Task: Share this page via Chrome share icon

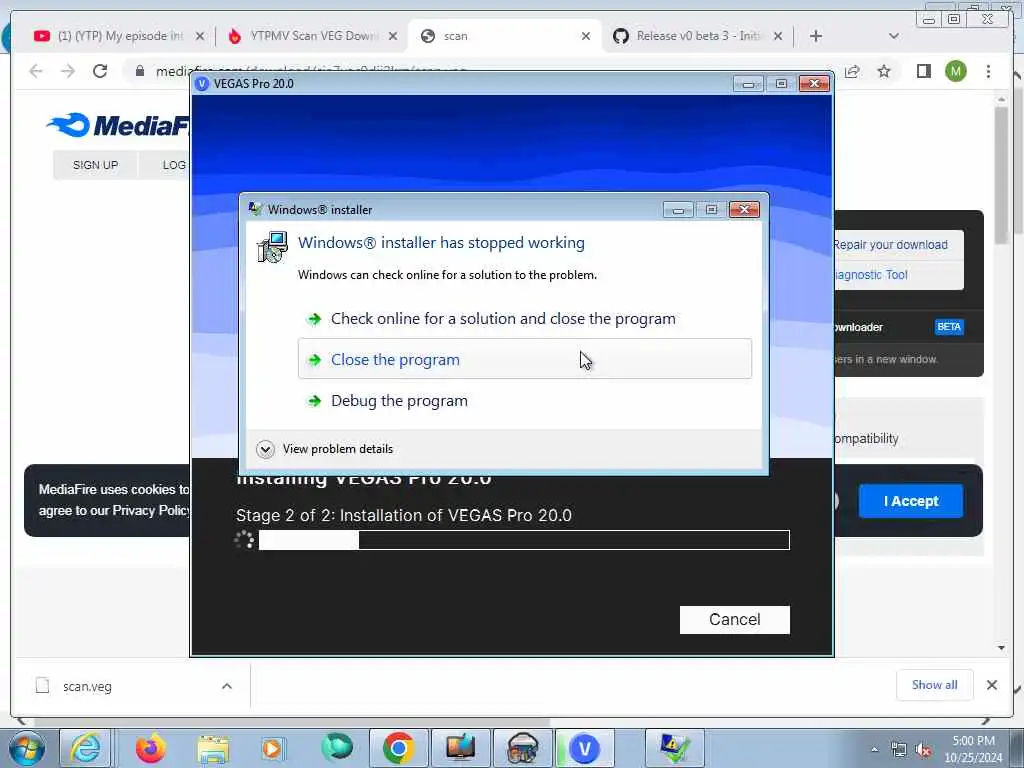Action: [852, 71]
